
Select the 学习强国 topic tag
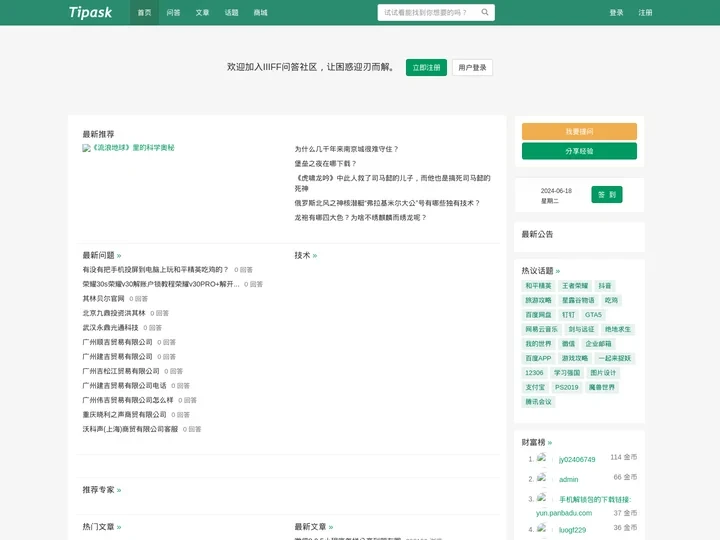pos(567,373)
